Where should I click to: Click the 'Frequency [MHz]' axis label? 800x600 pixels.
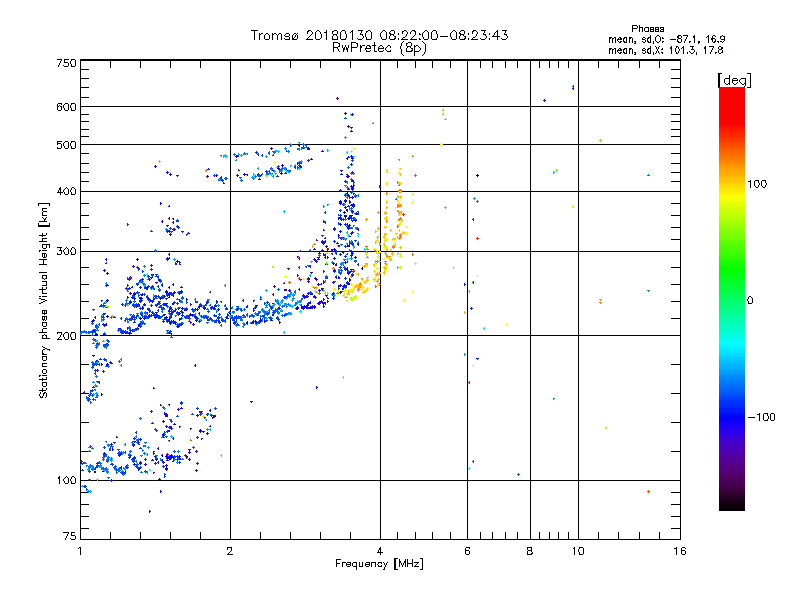379,564
